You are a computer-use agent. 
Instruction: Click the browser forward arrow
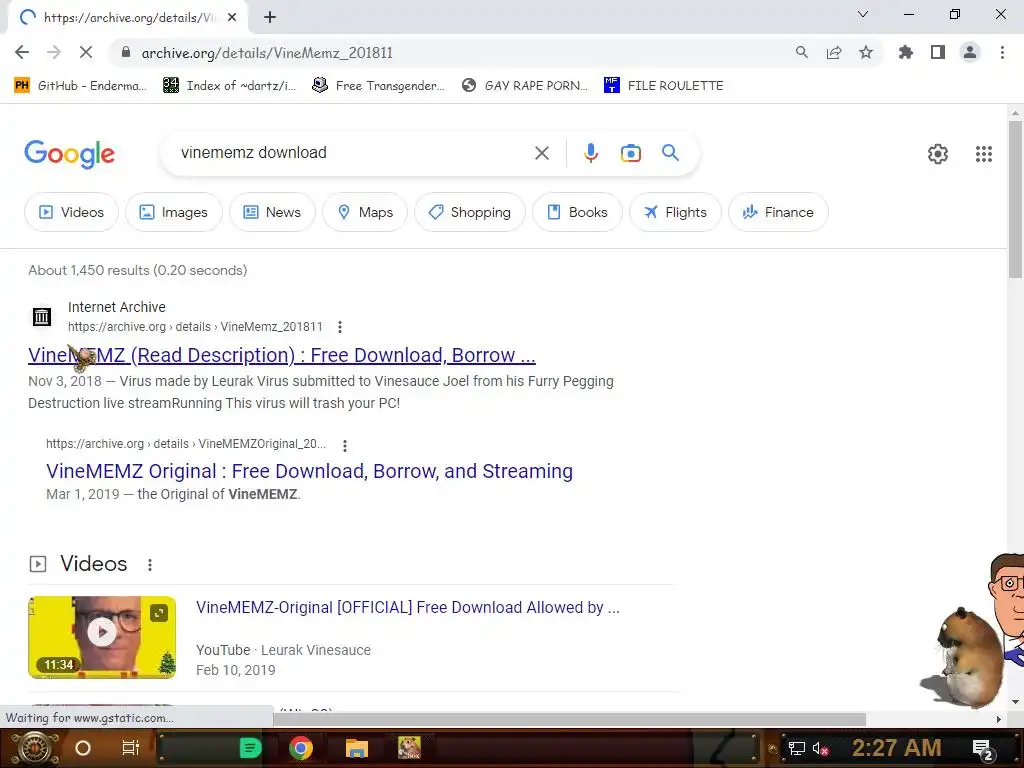tap(54, 52)
